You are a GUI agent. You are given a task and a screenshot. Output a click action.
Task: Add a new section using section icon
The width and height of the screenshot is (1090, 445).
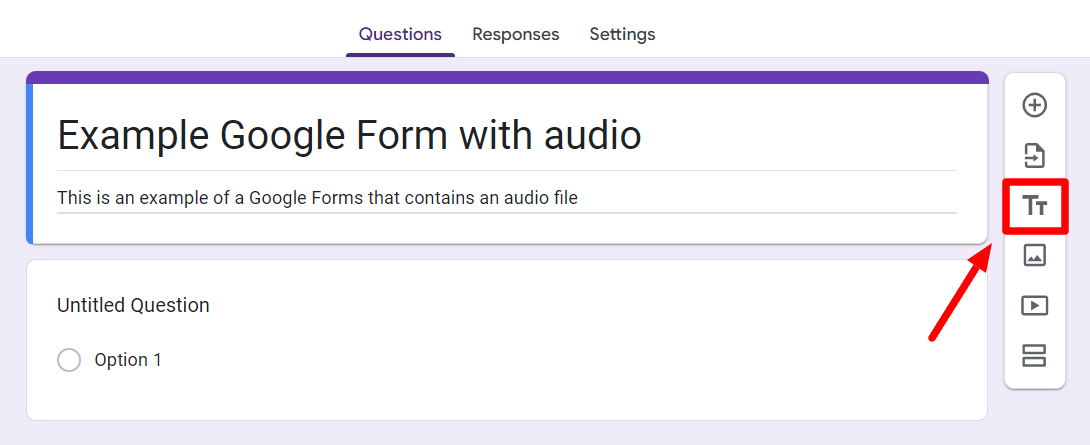1034,355
